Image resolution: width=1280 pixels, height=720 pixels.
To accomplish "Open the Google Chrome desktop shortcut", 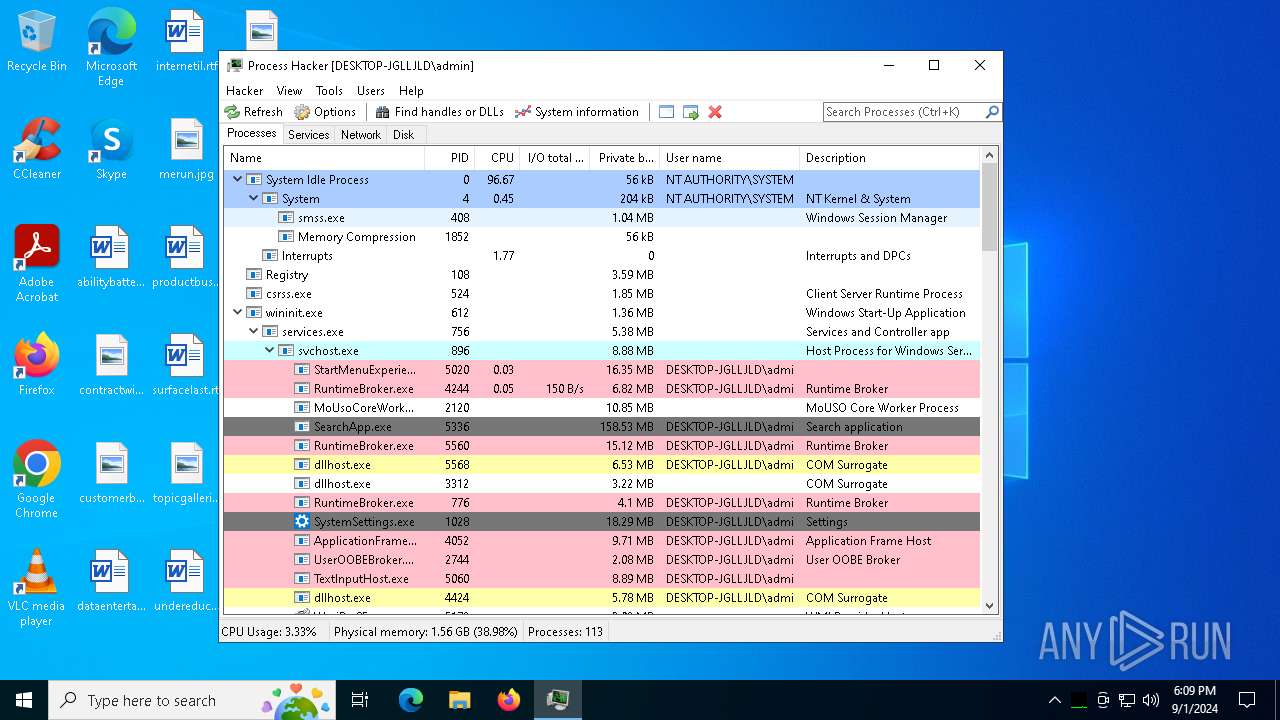I will pos(37,479).
